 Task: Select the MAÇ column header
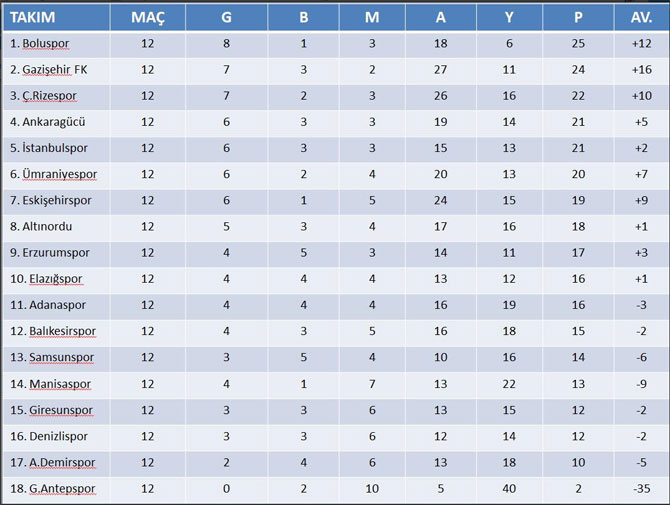(147, 18)
